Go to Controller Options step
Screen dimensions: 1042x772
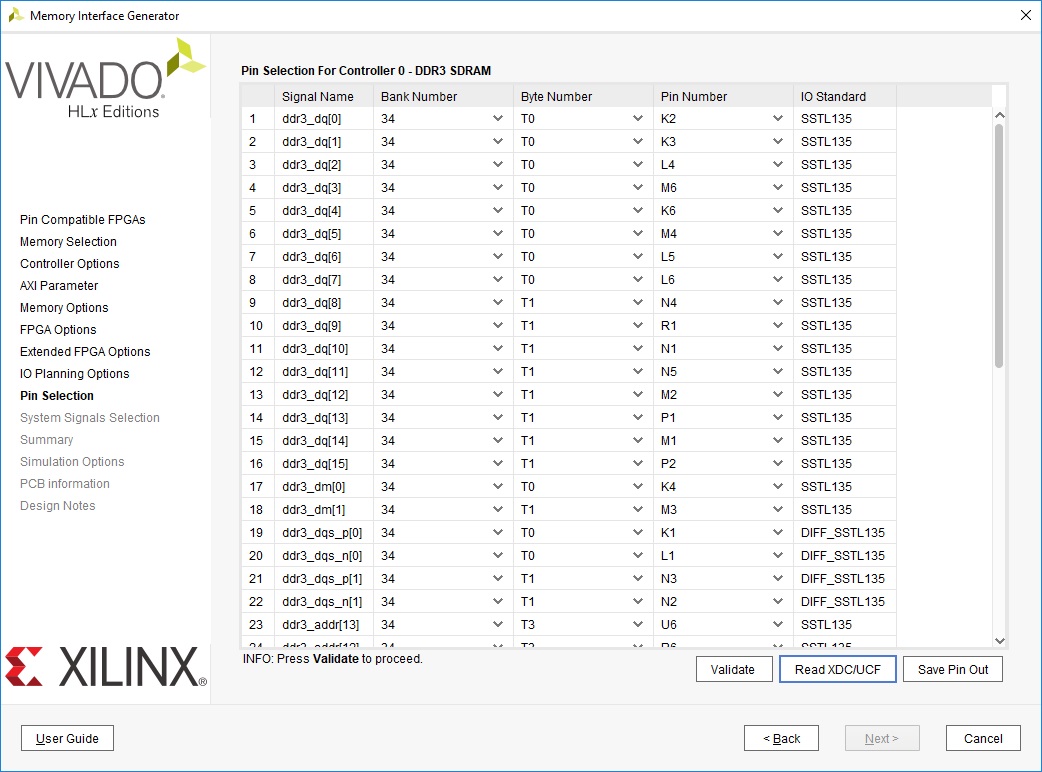69,264
